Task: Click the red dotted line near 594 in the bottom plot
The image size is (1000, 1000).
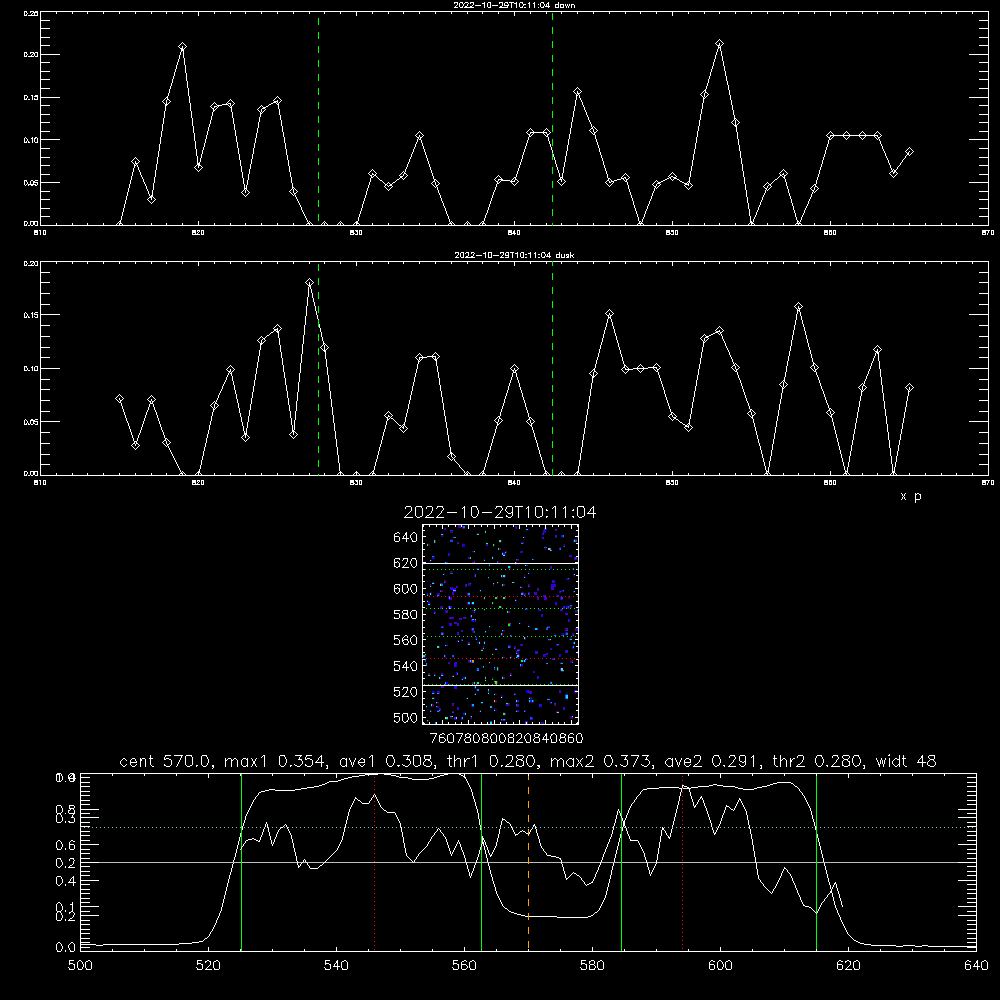Action: (682, 861)
